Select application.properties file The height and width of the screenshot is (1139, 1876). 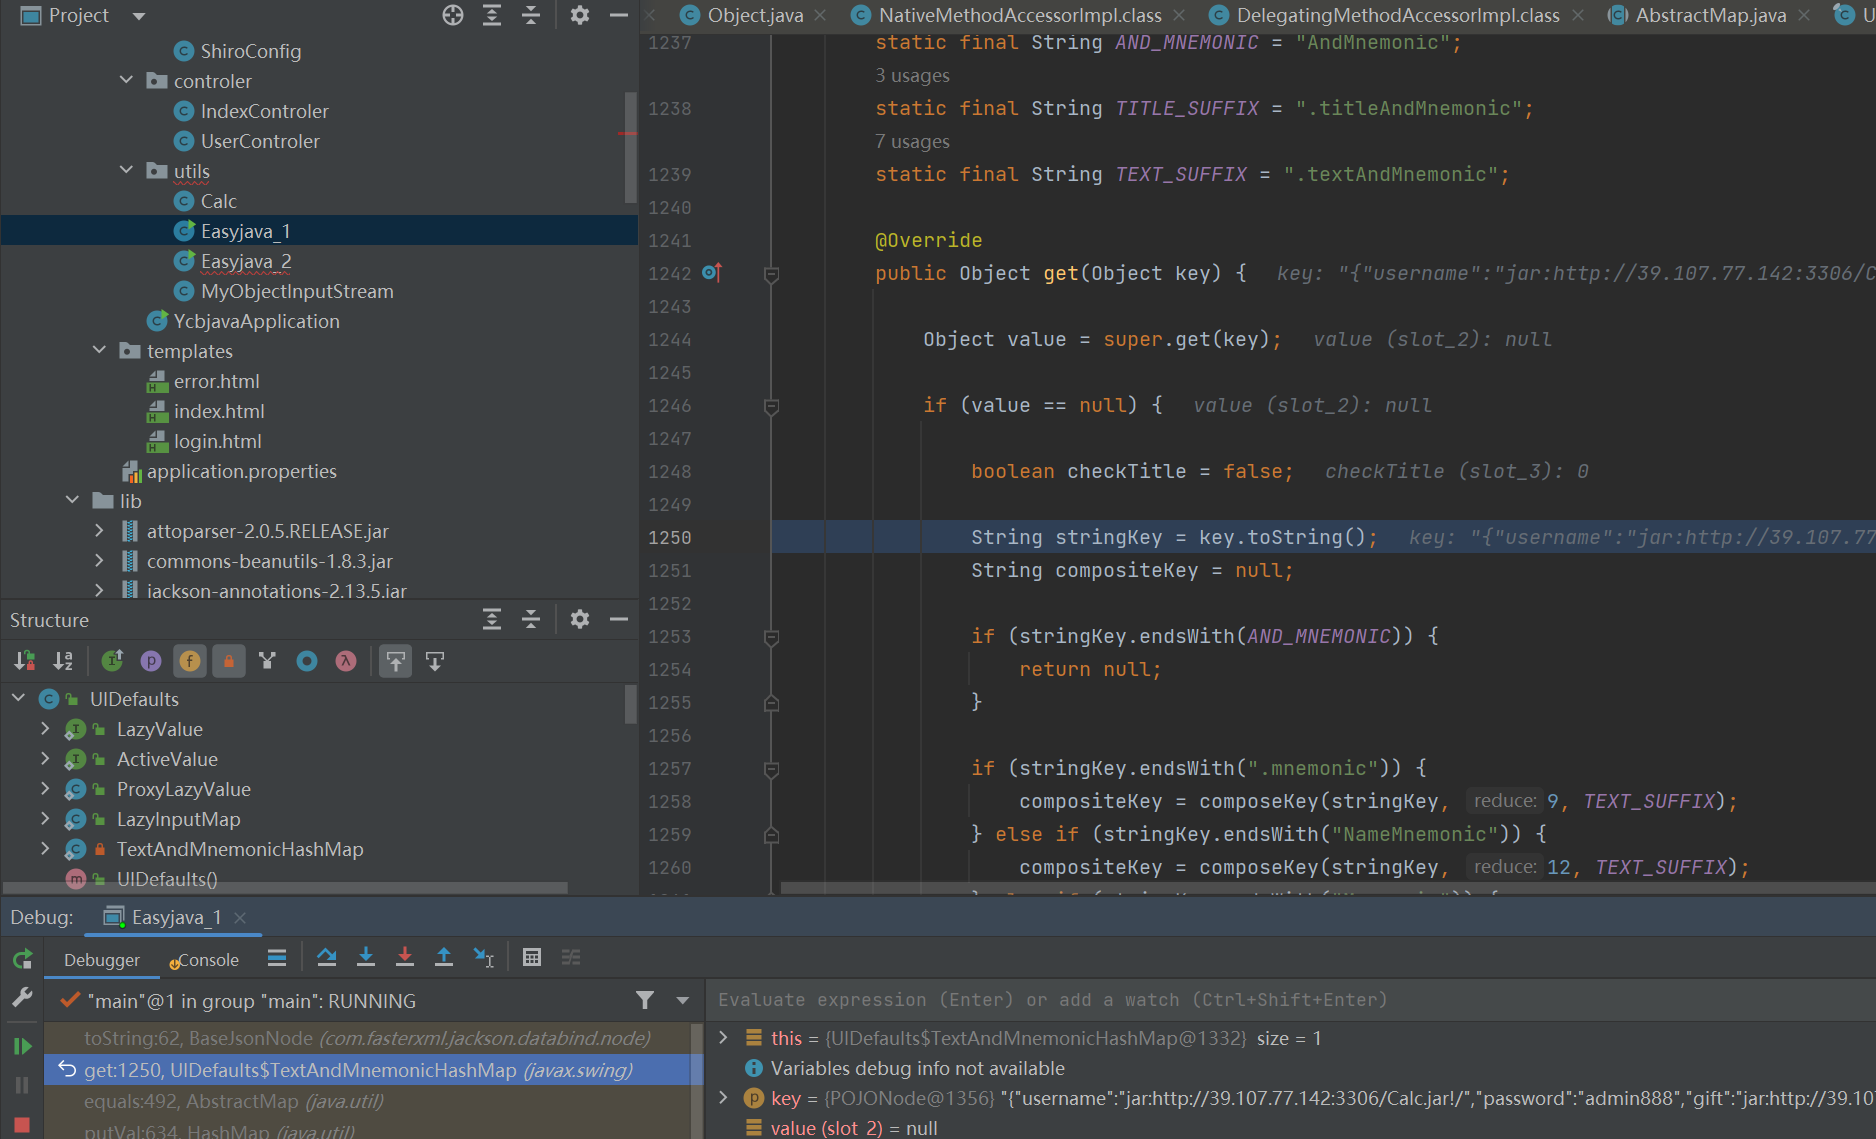click(x=242, y=471)
